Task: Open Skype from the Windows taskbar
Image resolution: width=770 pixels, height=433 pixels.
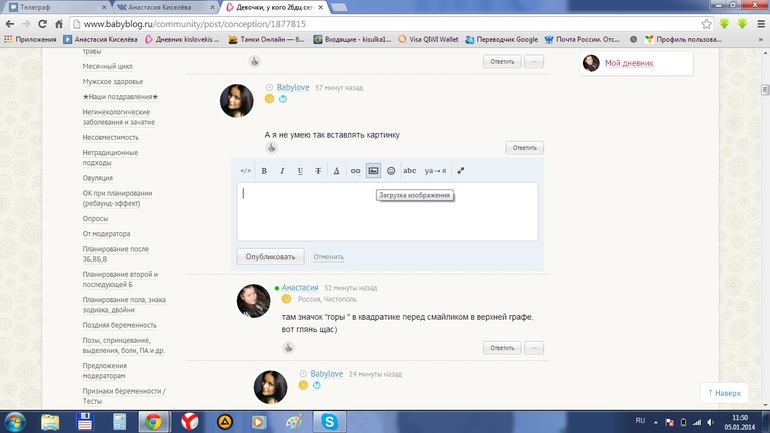Action: click(328, 422)
